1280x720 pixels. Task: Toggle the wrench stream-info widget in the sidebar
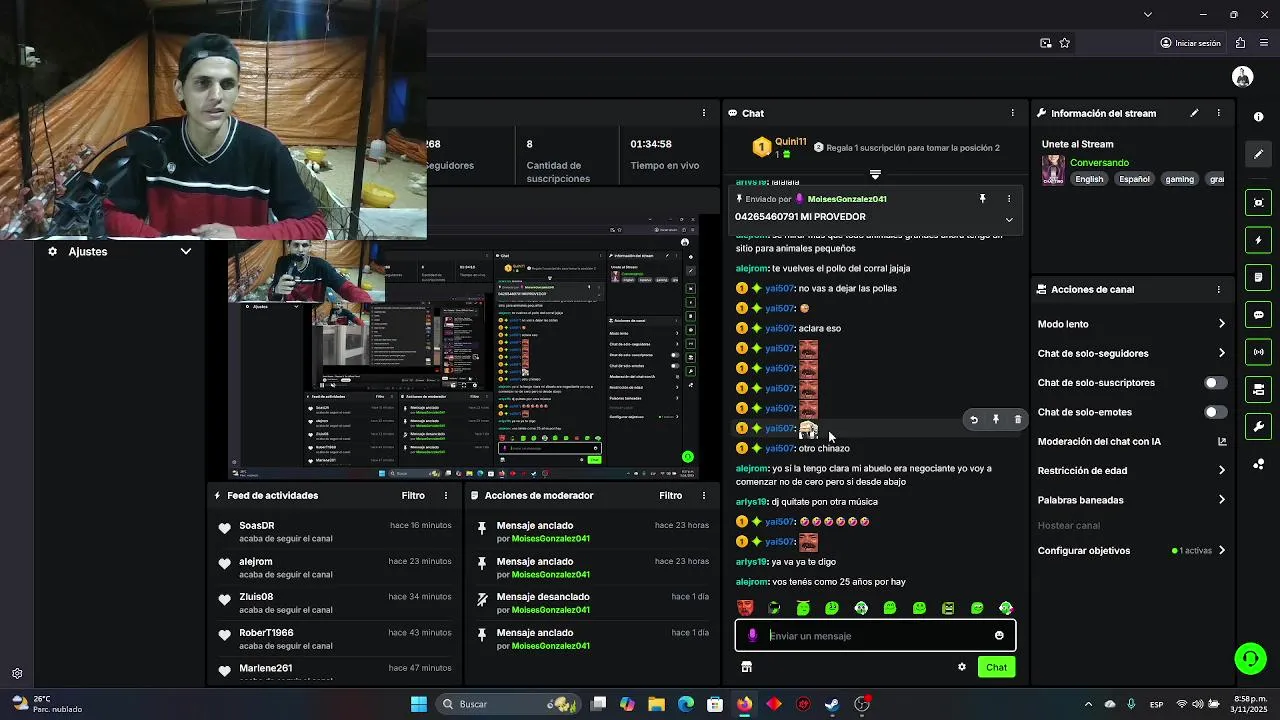[x=1258, y=426]
